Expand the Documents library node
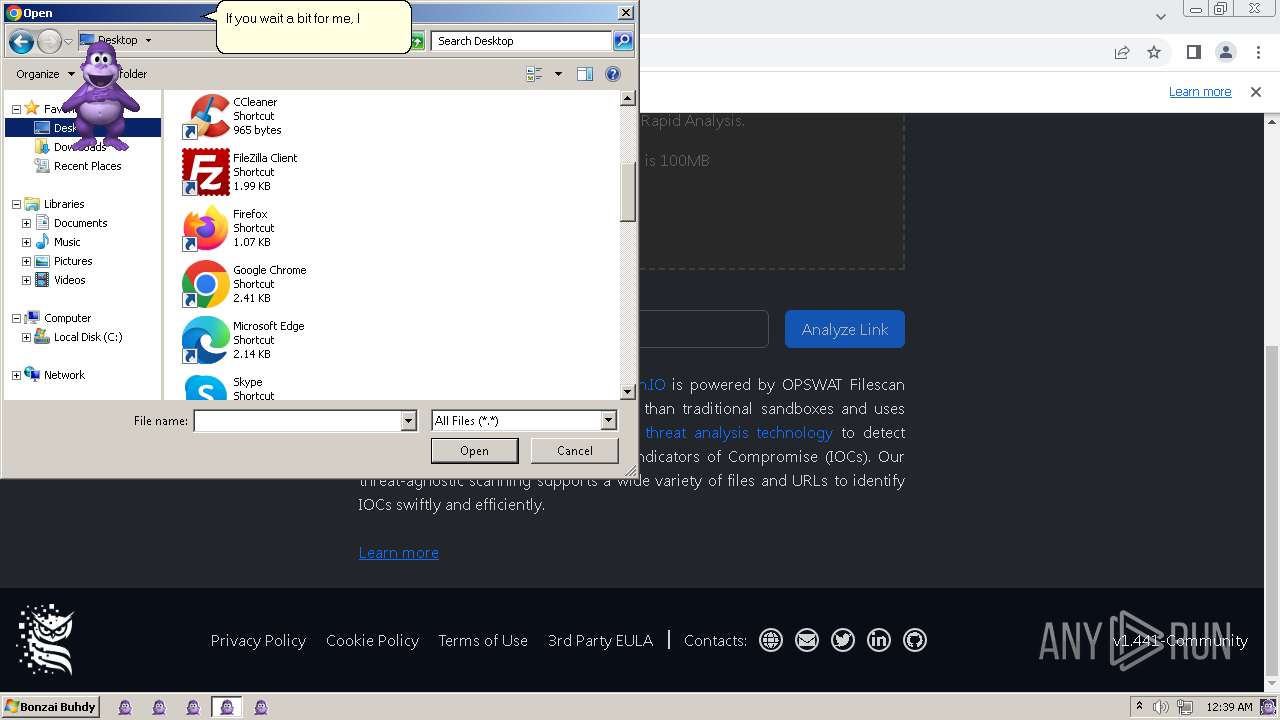 tap(26, 223)
